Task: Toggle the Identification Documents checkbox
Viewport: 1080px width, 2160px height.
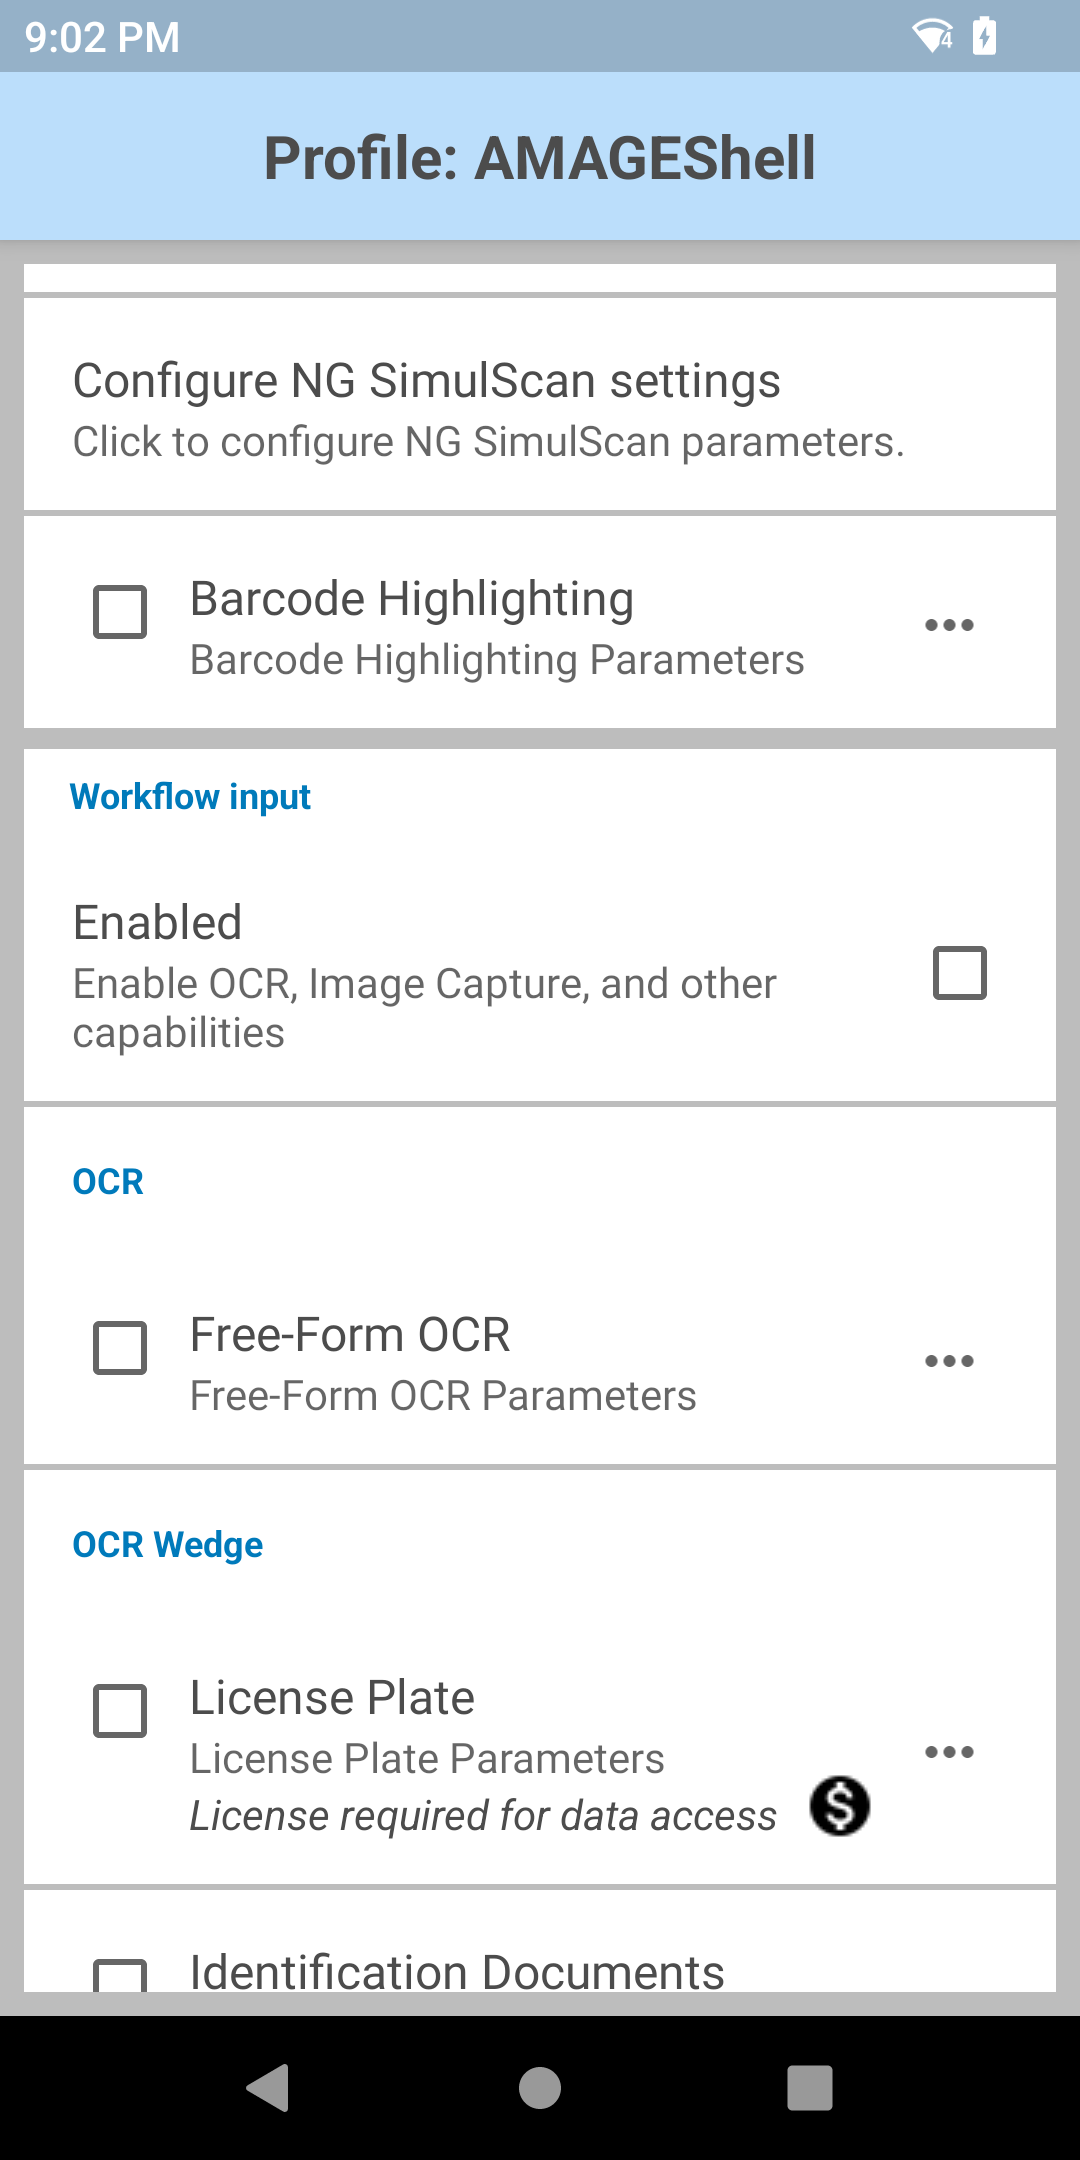Action: (120, 1974)
